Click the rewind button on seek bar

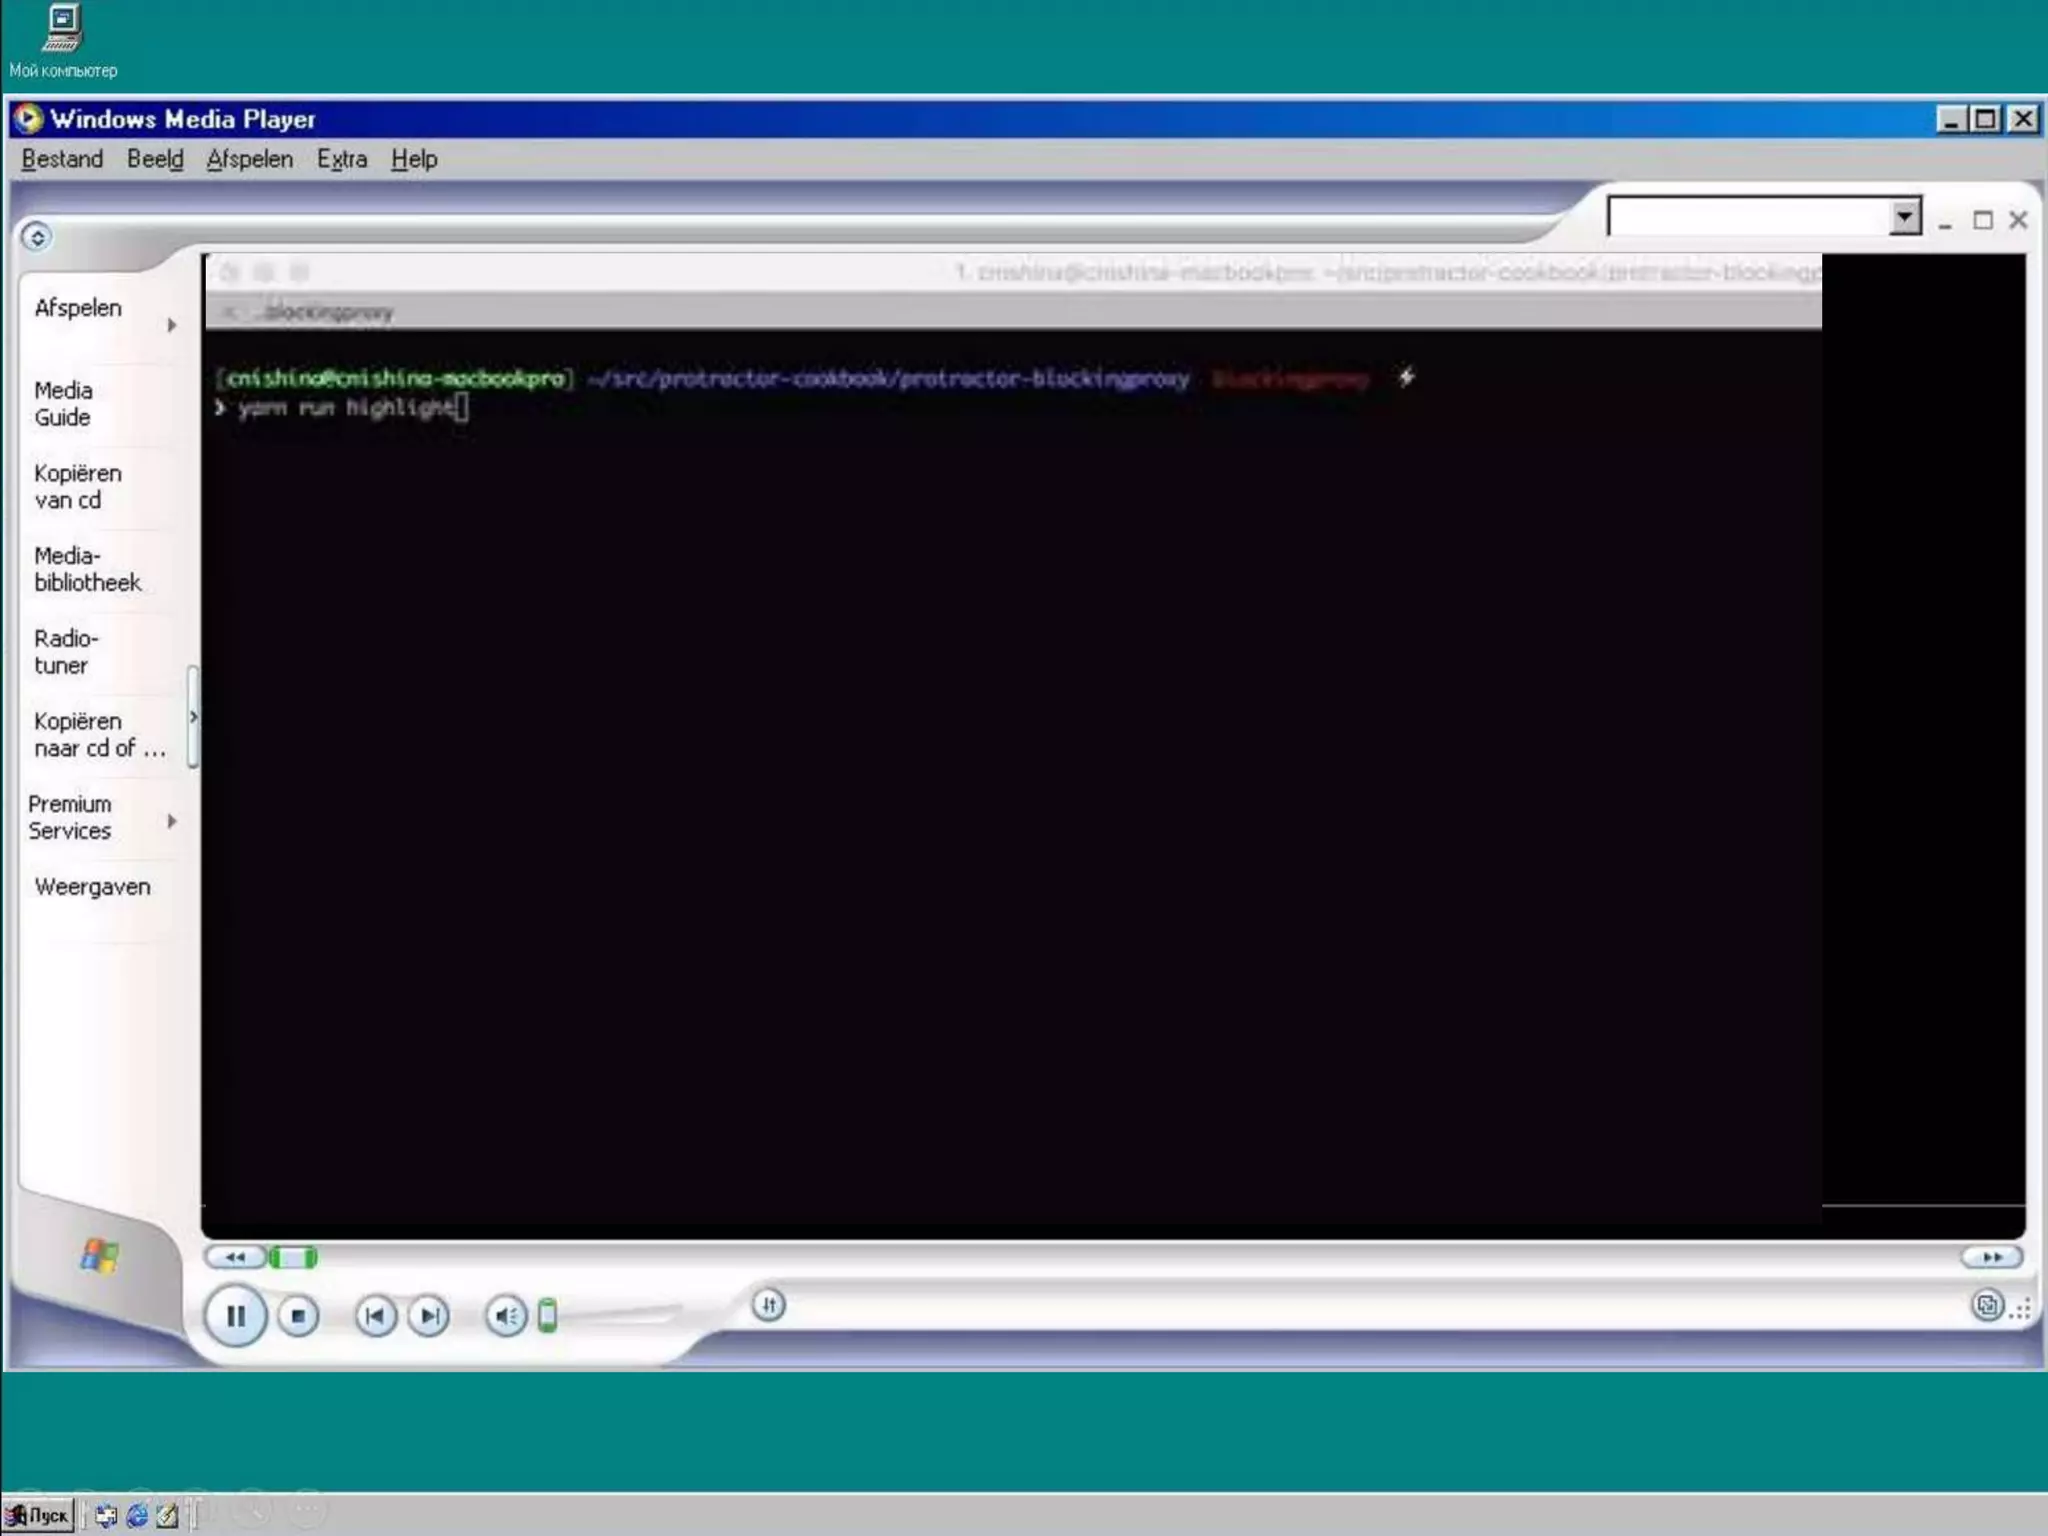235,1257
